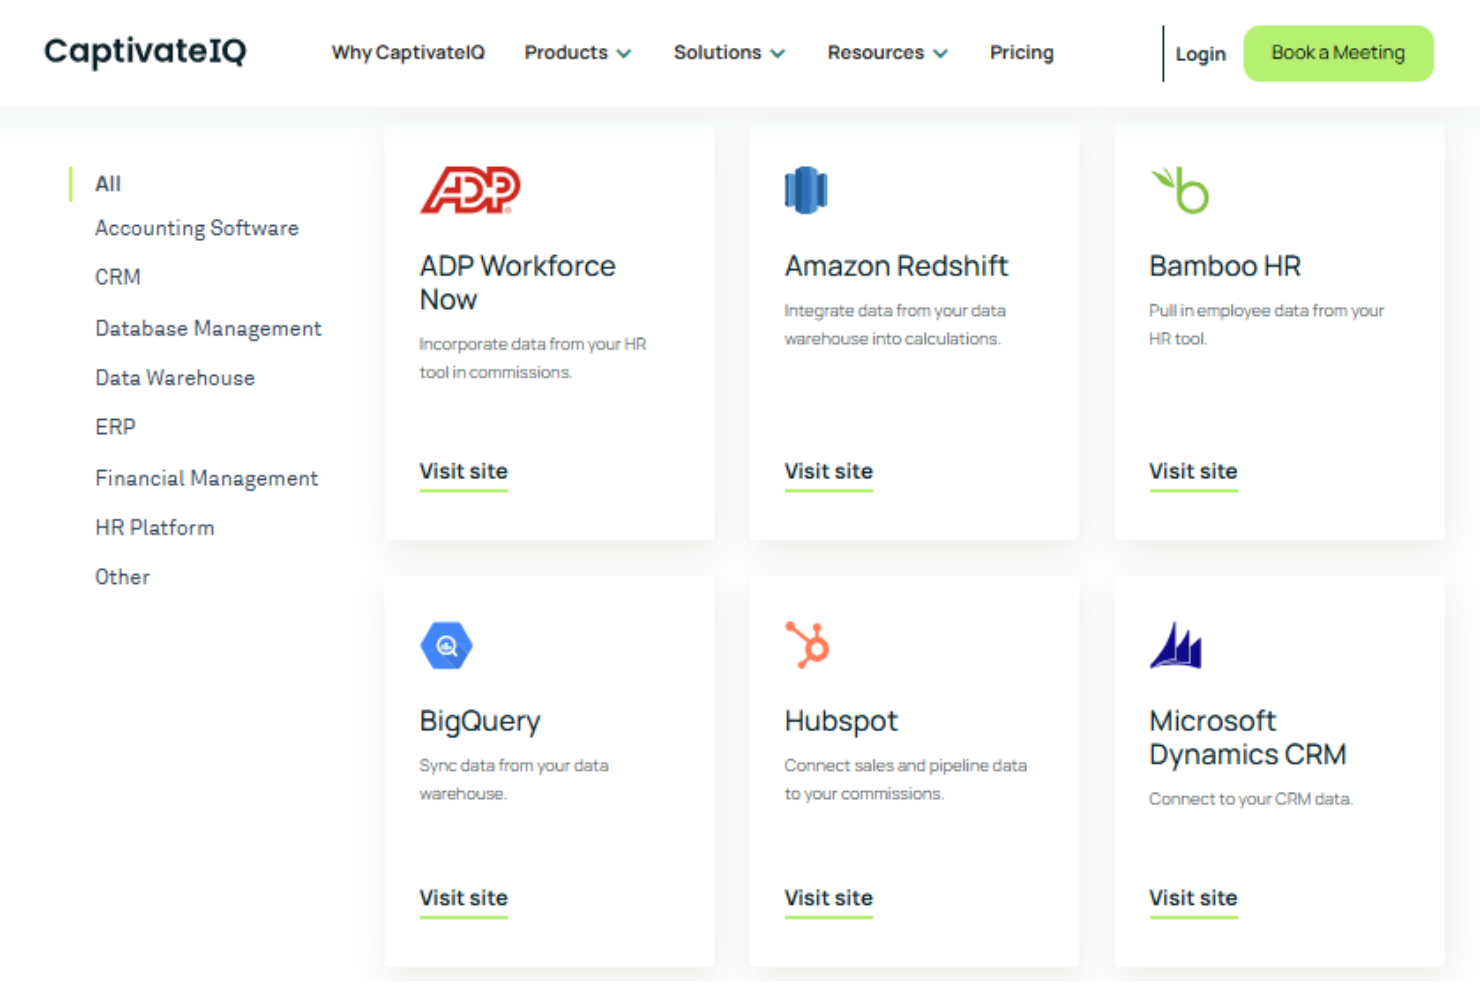Filter by Database Management
The image size is (1480, 987).
[x=208, y=328]
